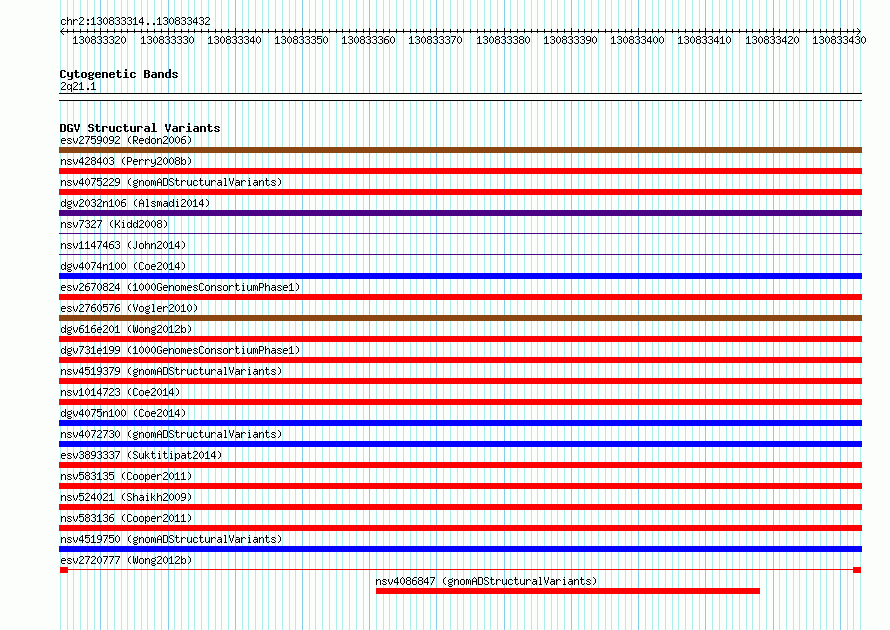Click the blue dgv4075n100 variant bar
This screenshot has height=630, width=890.
pos(460,423)
